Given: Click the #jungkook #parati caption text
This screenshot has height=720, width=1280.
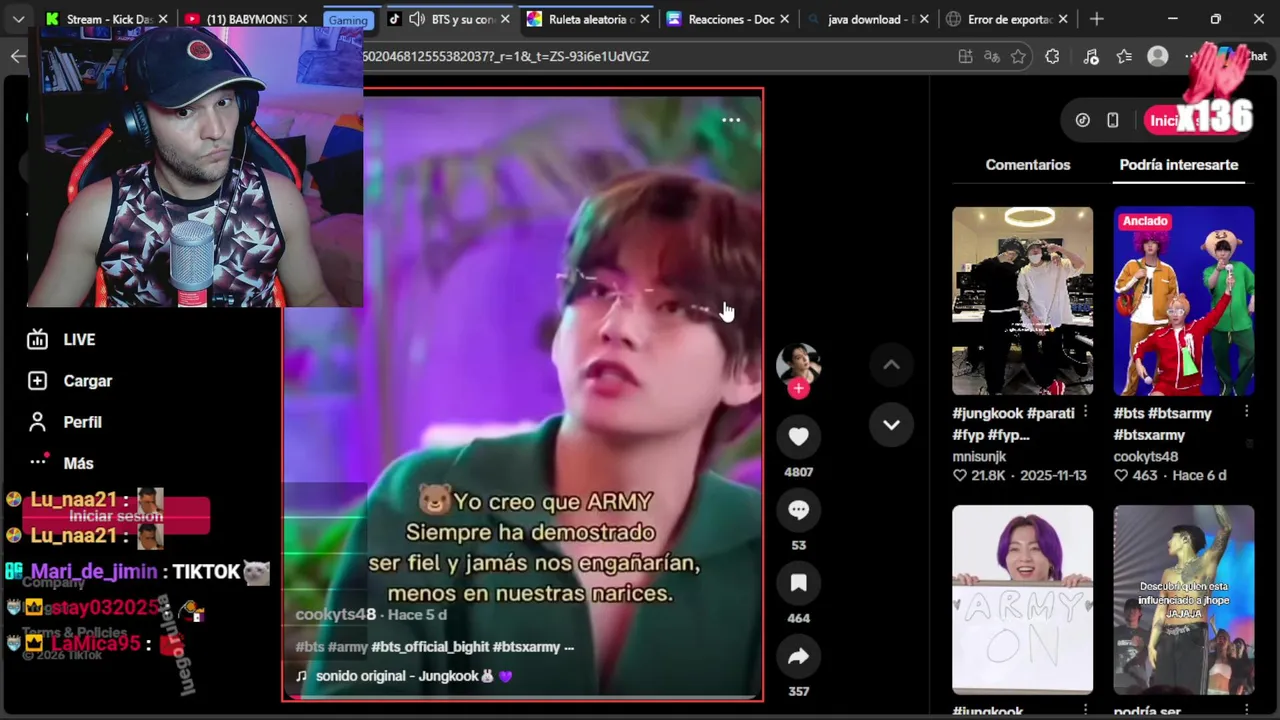Looking at the screenshot, I should click(x=1013, y=423).
